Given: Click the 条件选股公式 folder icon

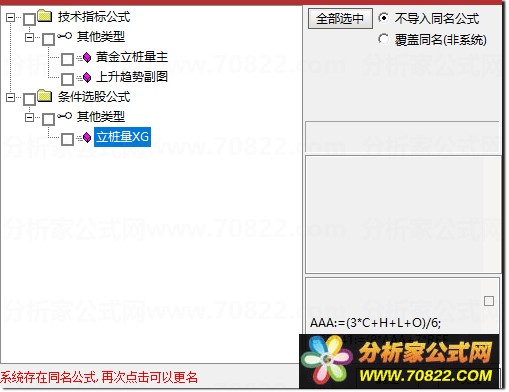Looking at the screenshot, I should [x=45, y=96].
